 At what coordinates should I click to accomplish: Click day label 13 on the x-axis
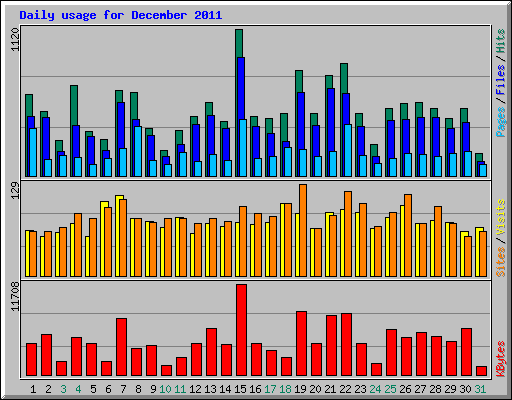(210, 389)
